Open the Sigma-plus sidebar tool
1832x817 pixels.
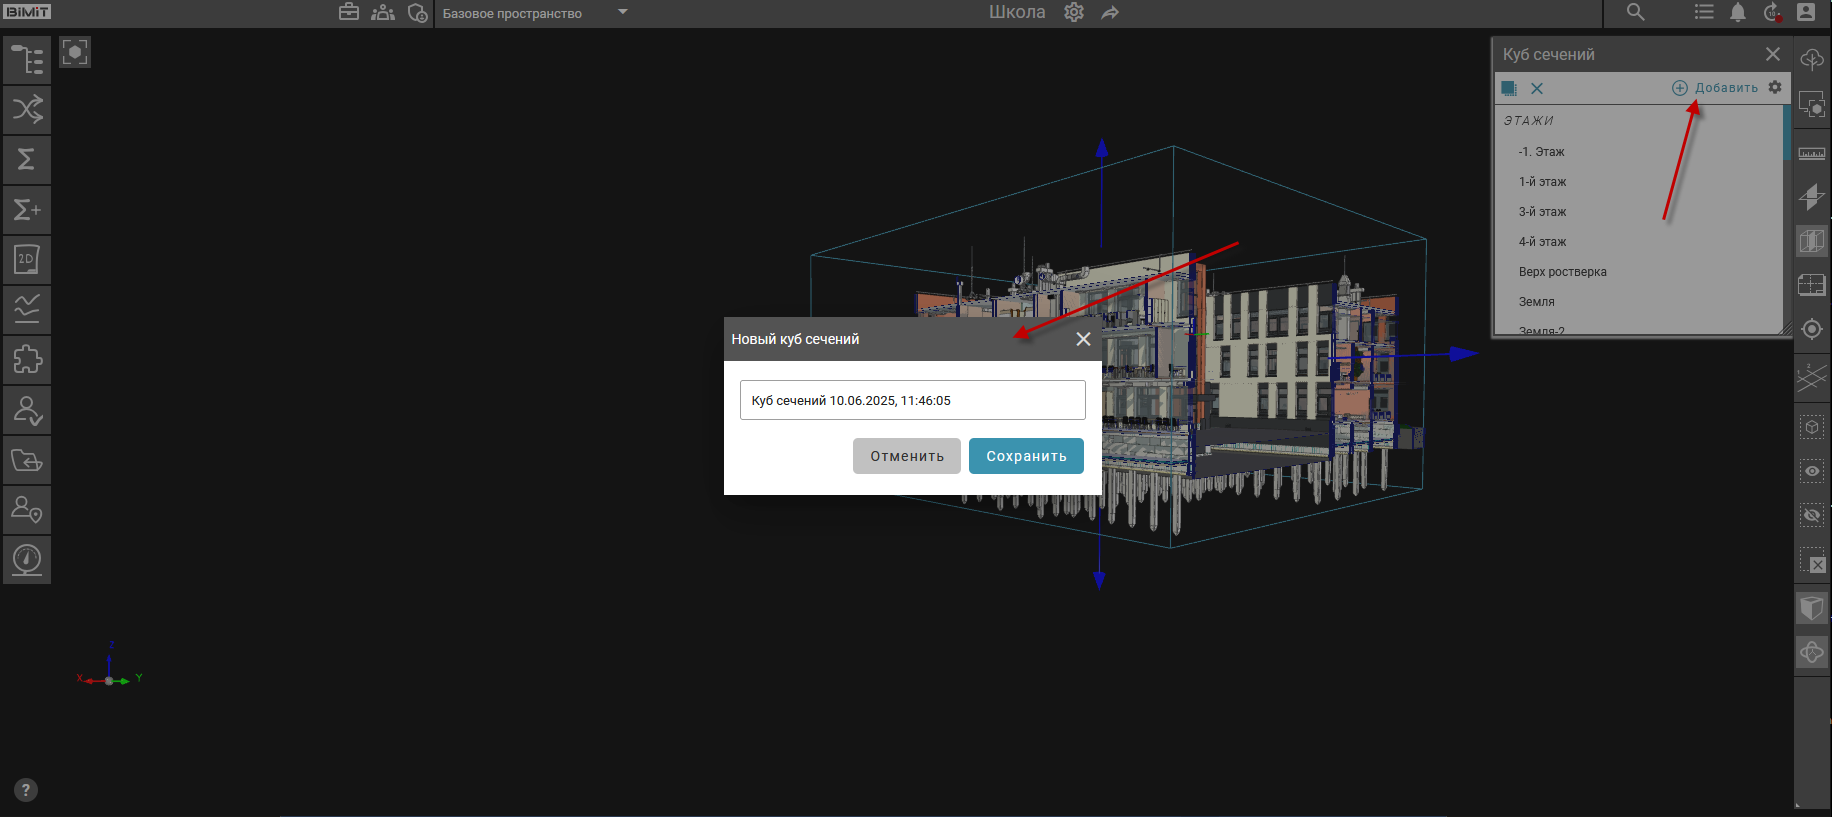tap(27, 210)
